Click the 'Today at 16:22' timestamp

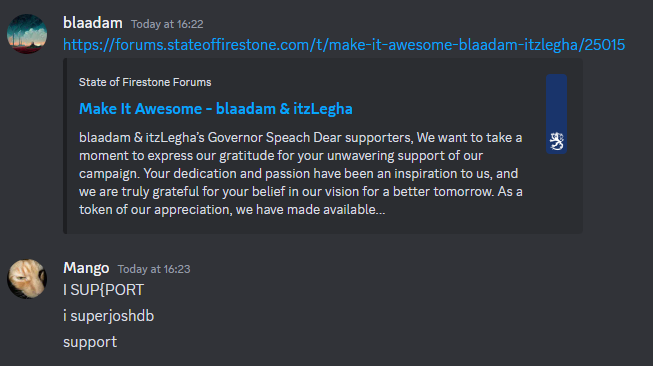(x=167, y=24)
